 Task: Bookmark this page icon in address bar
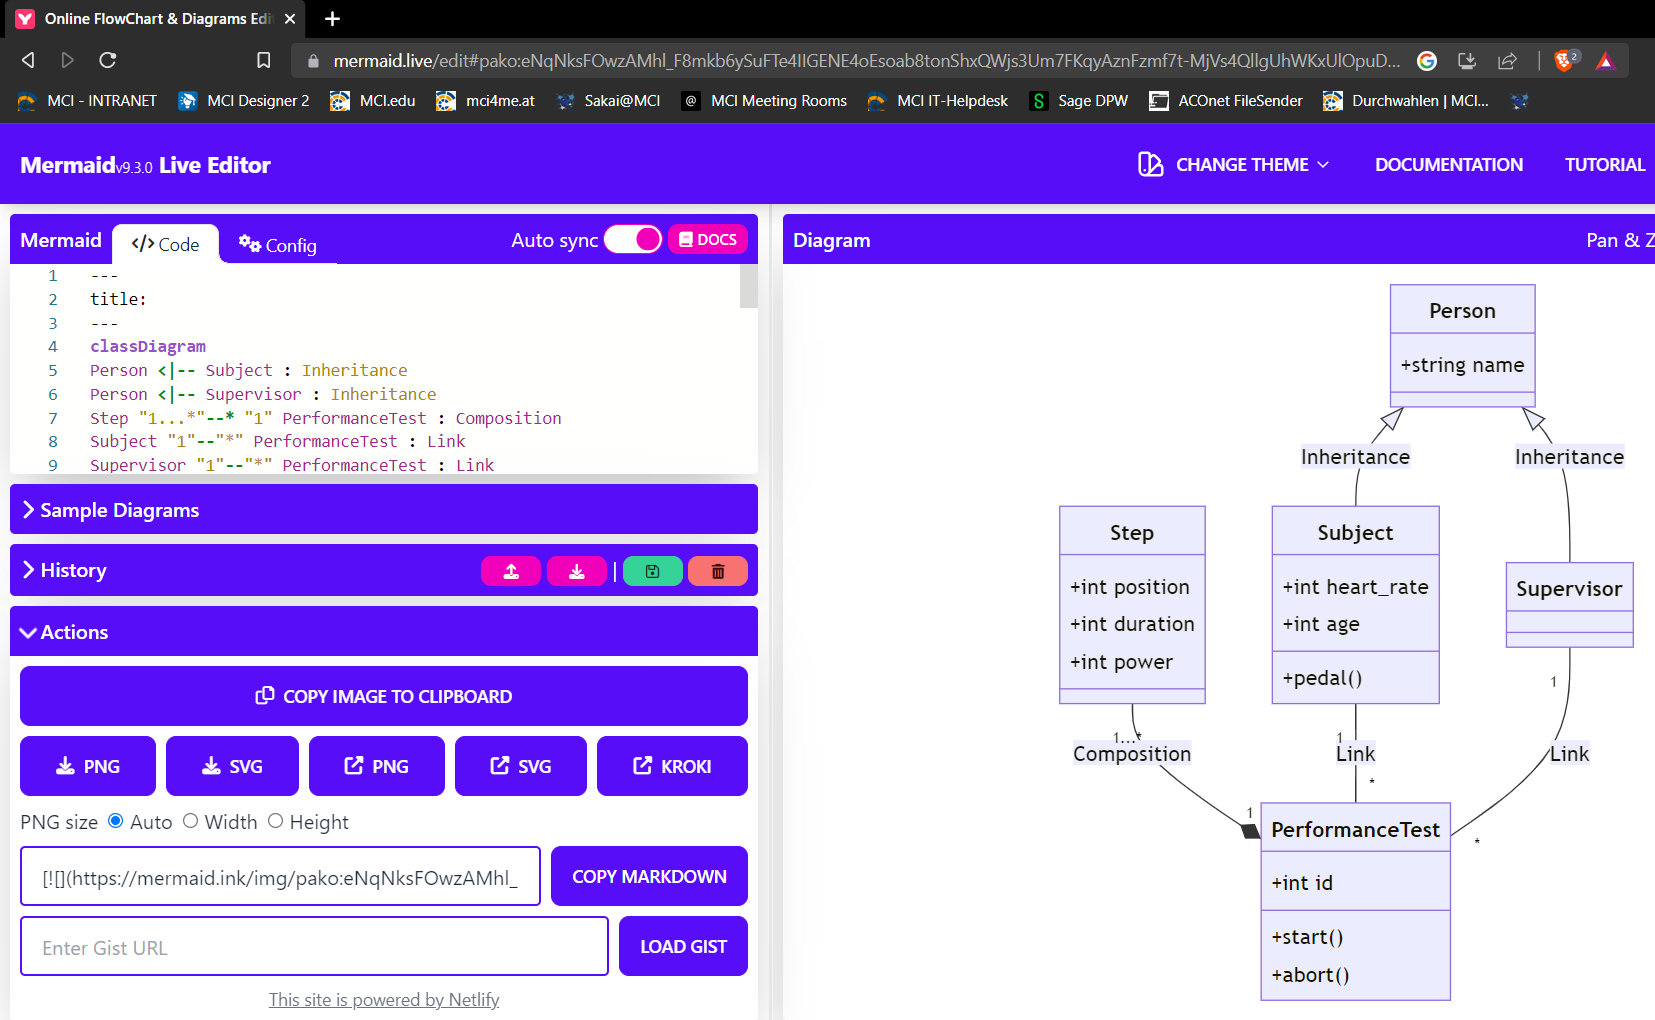coord(264,61)
